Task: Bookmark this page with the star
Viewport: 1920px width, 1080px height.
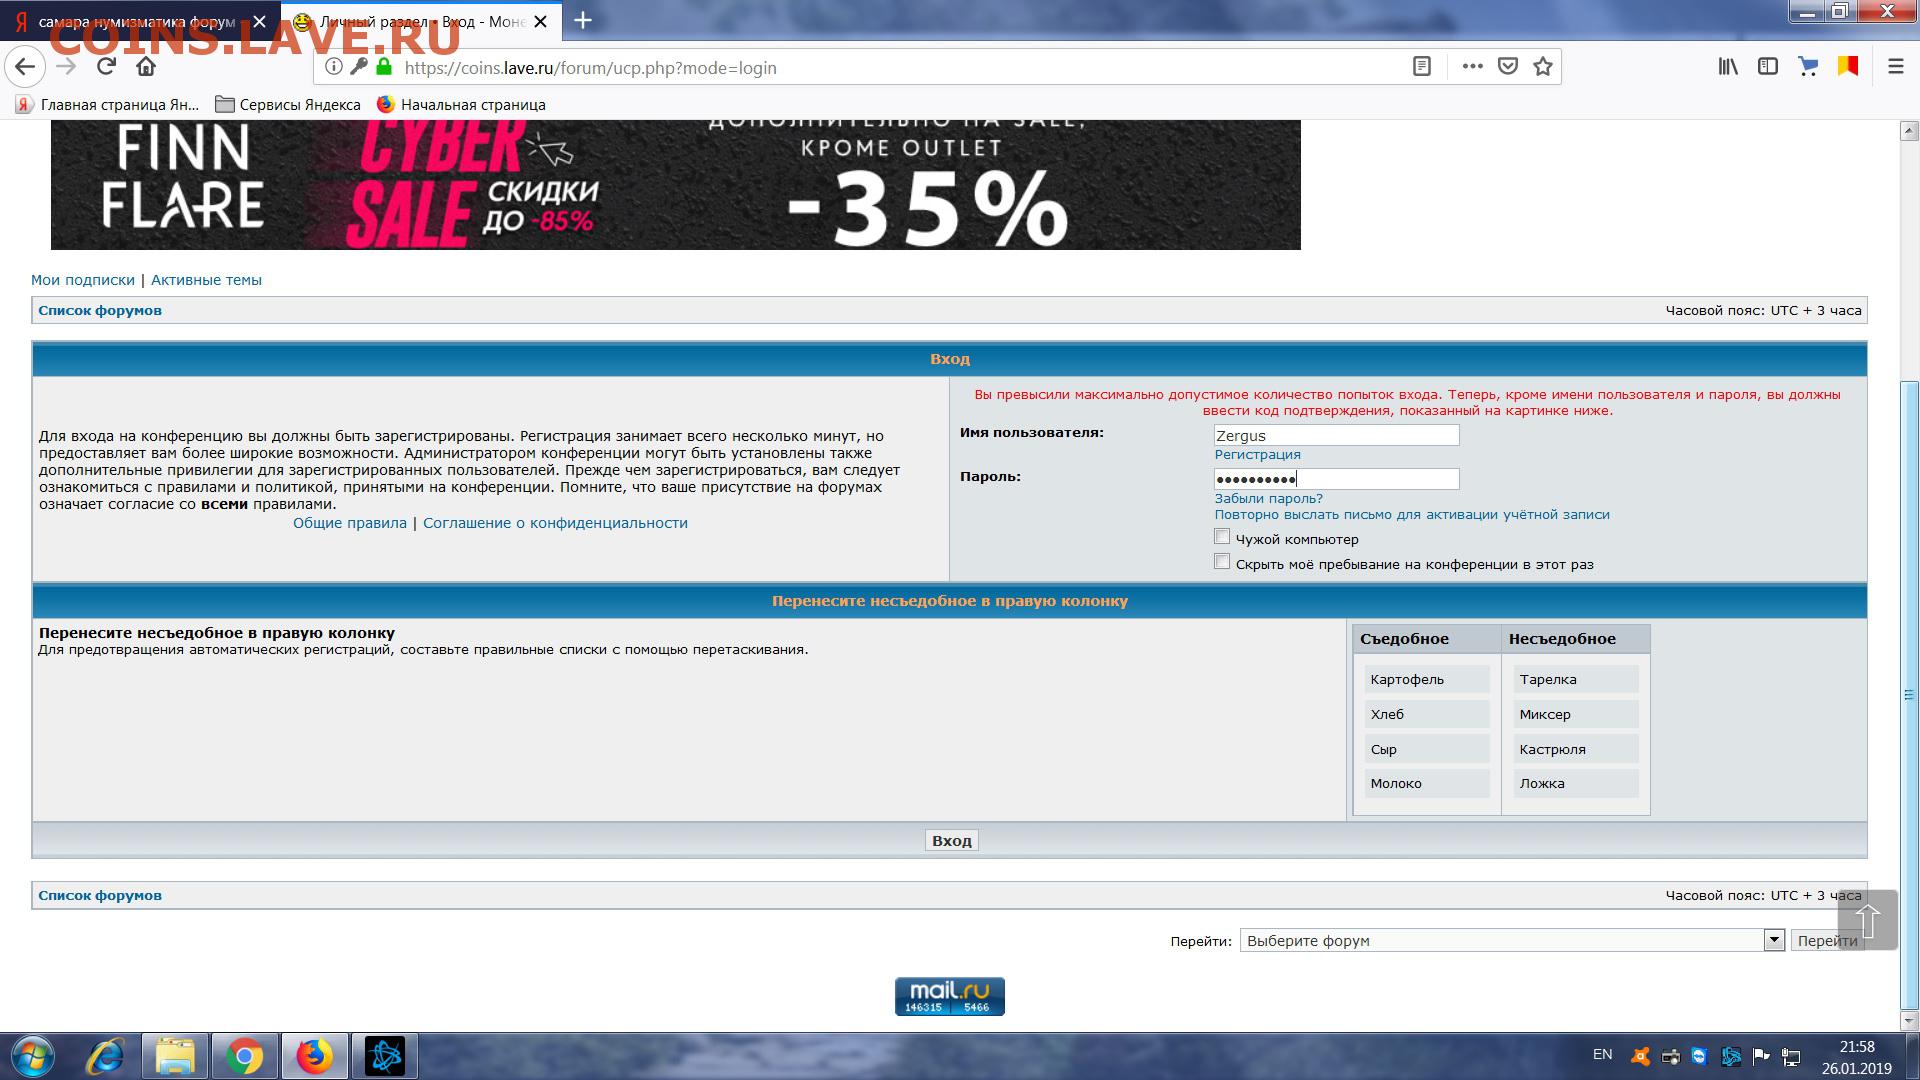Action: pyautogui.click(x=1543, y=67)
